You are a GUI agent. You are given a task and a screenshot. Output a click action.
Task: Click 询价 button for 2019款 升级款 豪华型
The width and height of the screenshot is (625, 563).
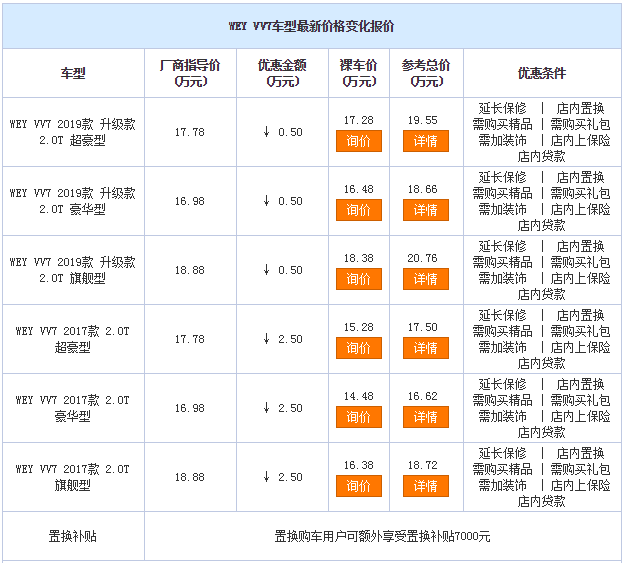(359, 210)
